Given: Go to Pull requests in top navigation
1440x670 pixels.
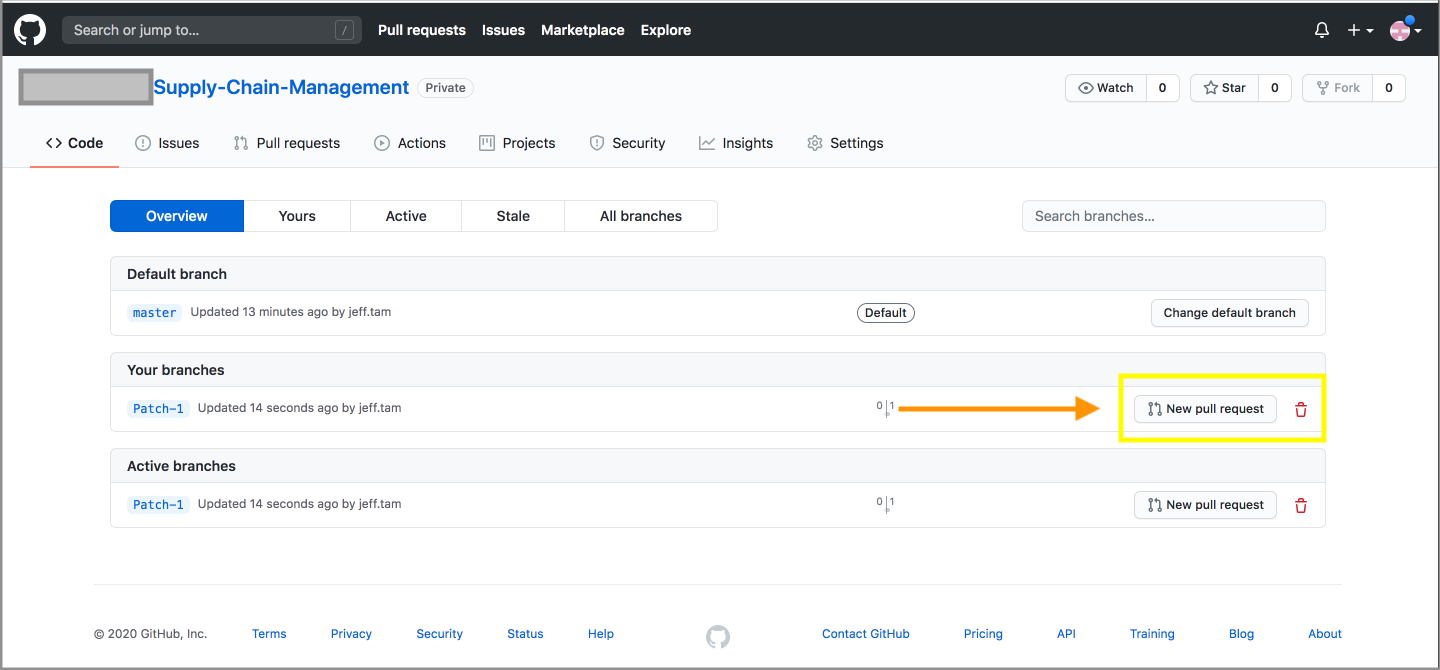Looking at the screenshot, I should click(422, 30).
